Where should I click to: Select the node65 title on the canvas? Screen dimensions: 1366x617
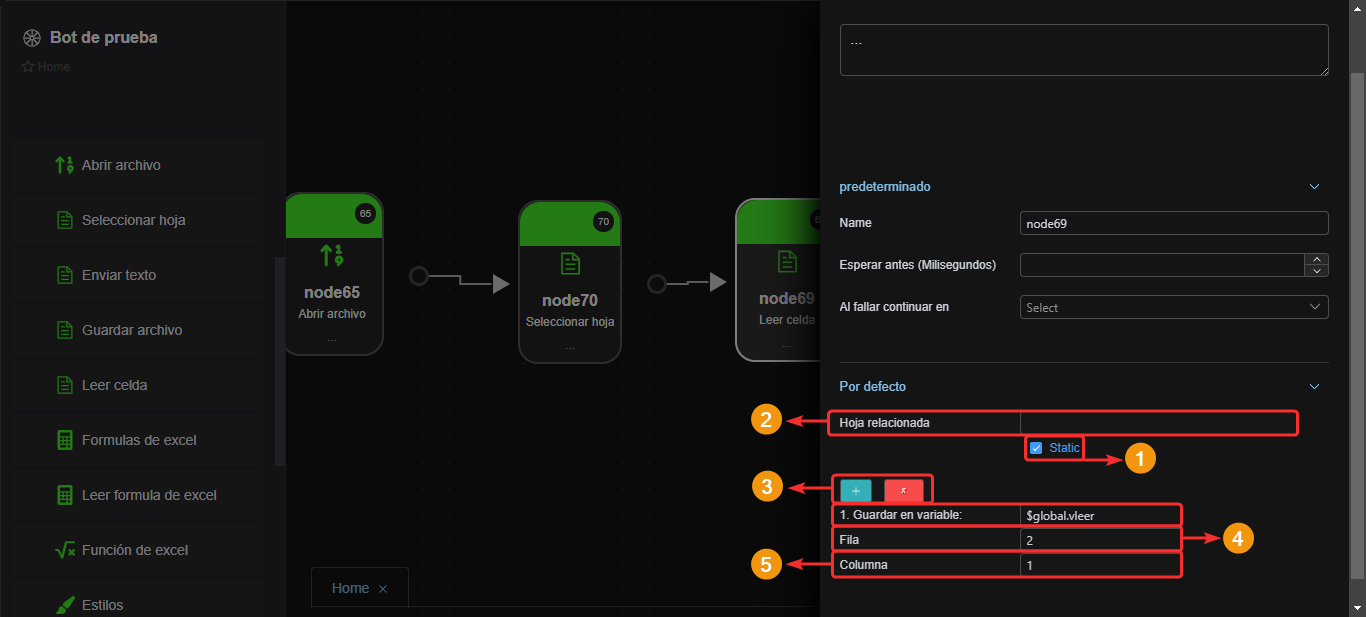[332, 293]
